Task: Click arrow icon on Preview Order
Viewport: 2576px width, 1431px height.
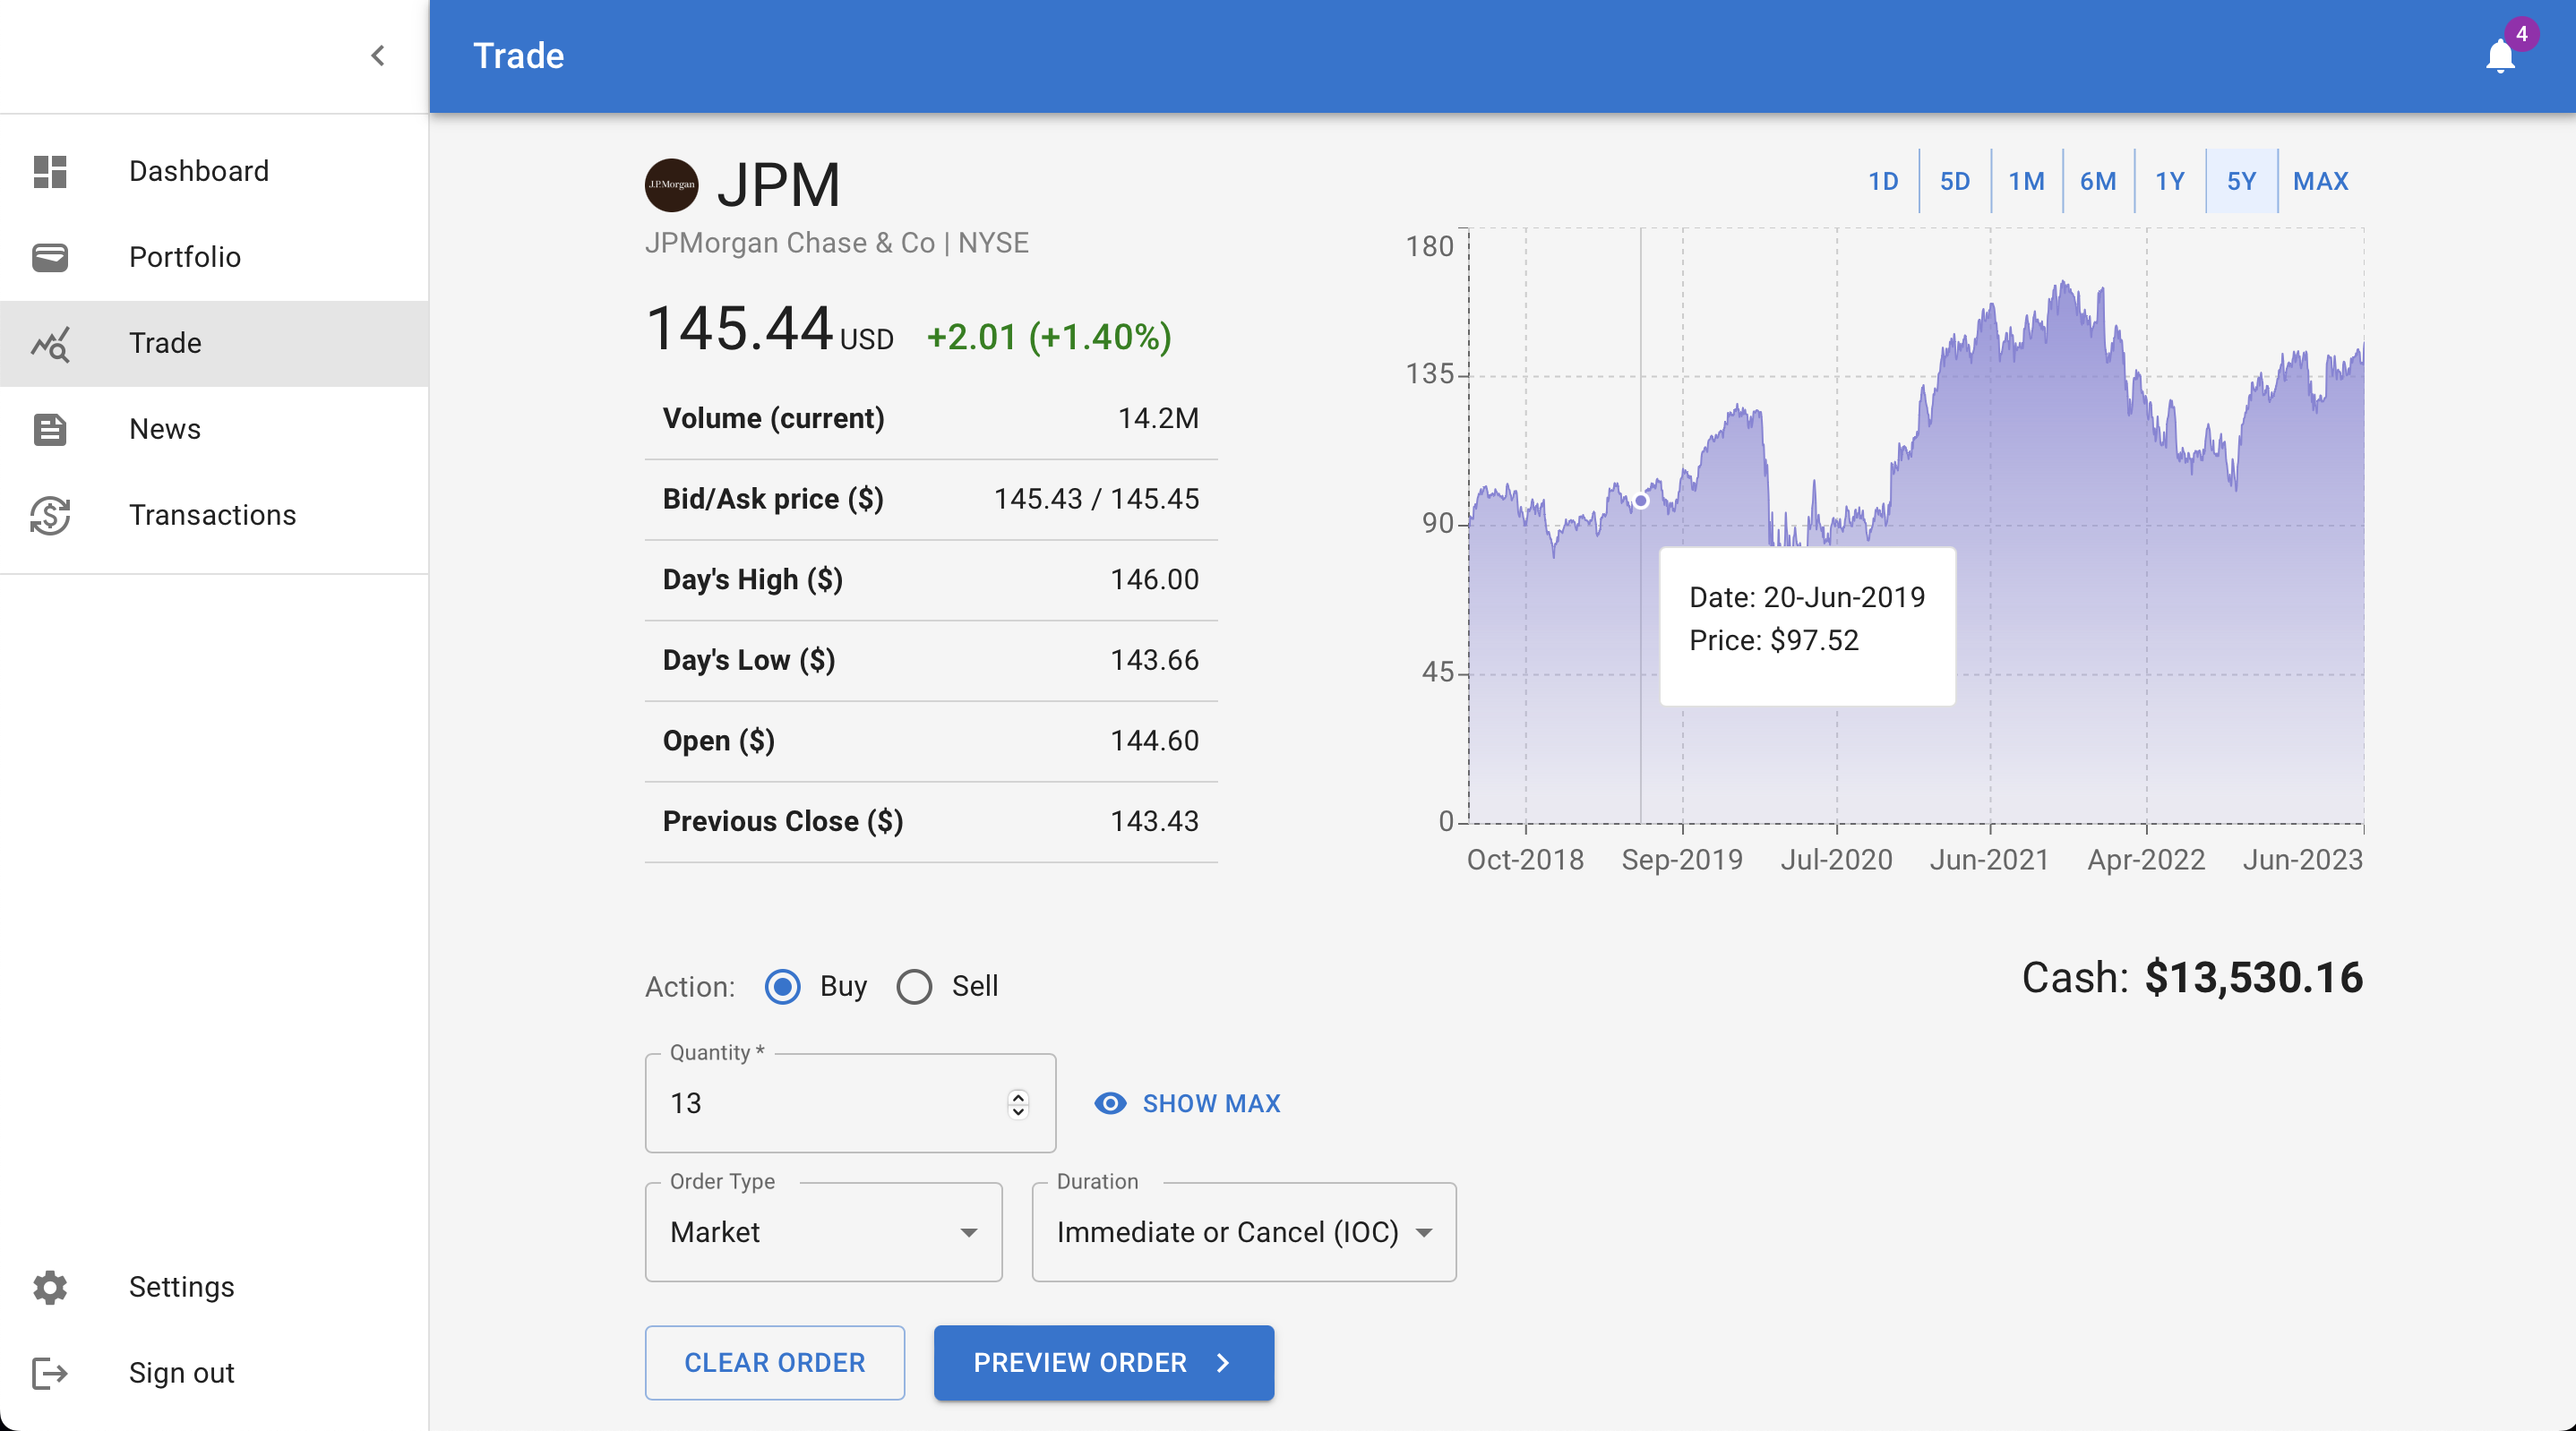Action: tap(1222, 1363)
